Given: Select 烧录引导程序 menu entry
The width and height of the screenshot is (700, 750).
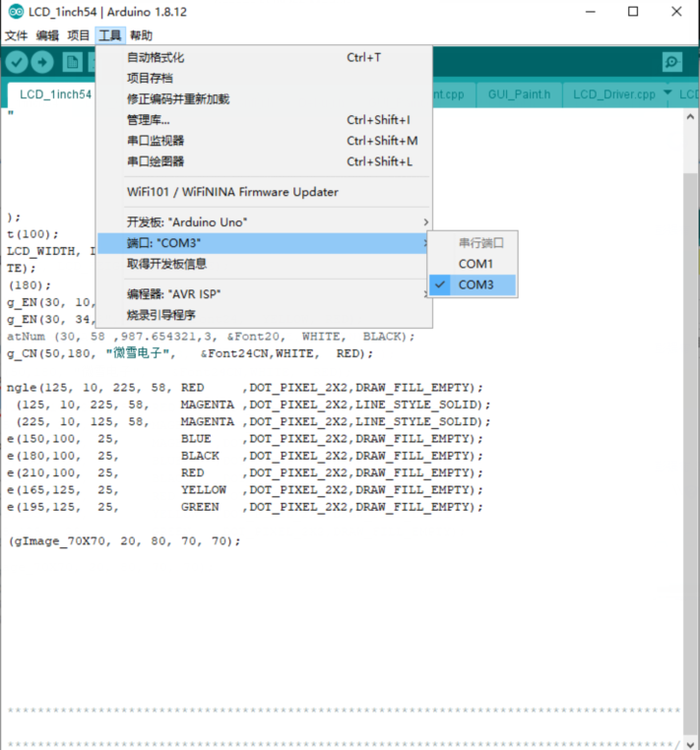Looking at the screenshot, I should [x=265, y=315].
